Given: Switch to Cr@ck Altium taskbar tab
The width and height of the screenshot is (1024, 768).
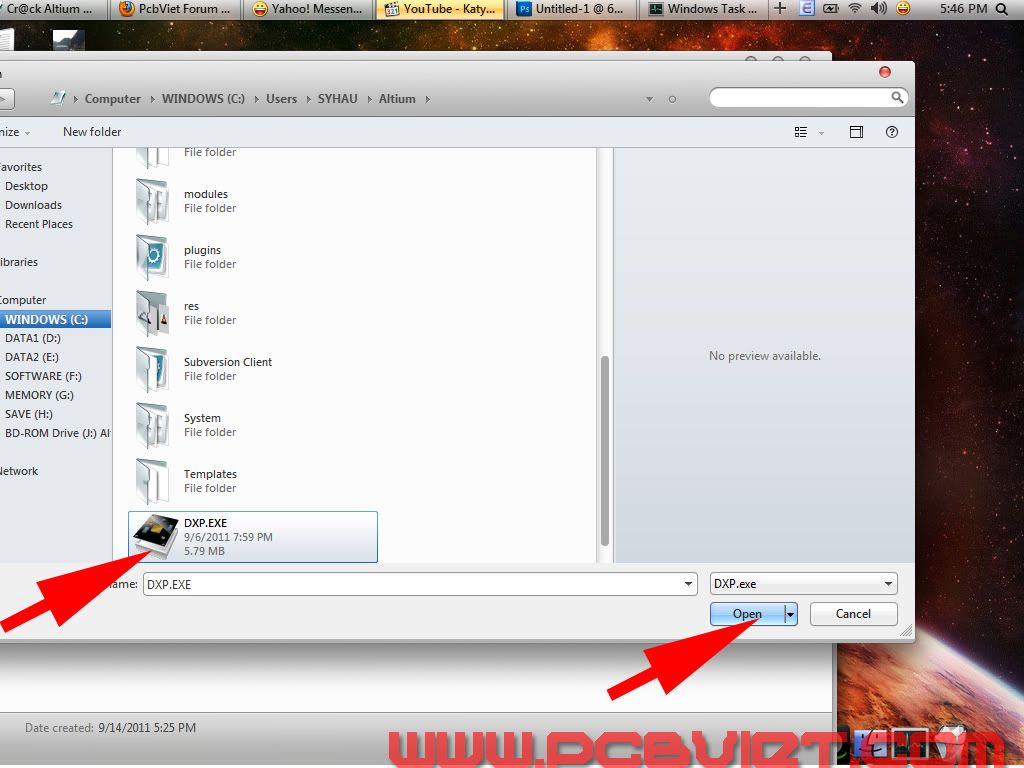Looking at the screenshot, I should (52, 9).
